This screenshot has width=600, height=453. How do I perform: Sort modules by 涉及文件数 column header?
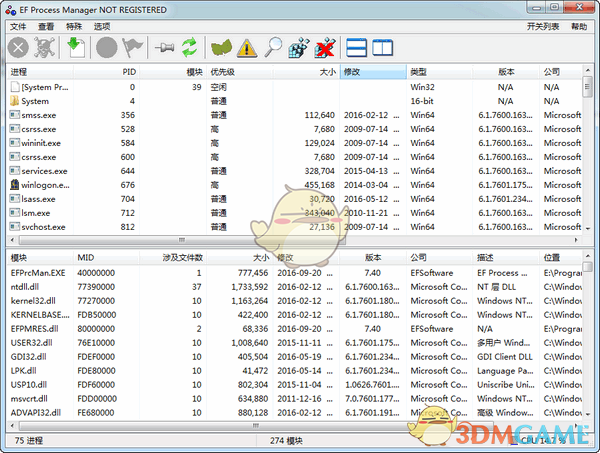tap(173, 257)
